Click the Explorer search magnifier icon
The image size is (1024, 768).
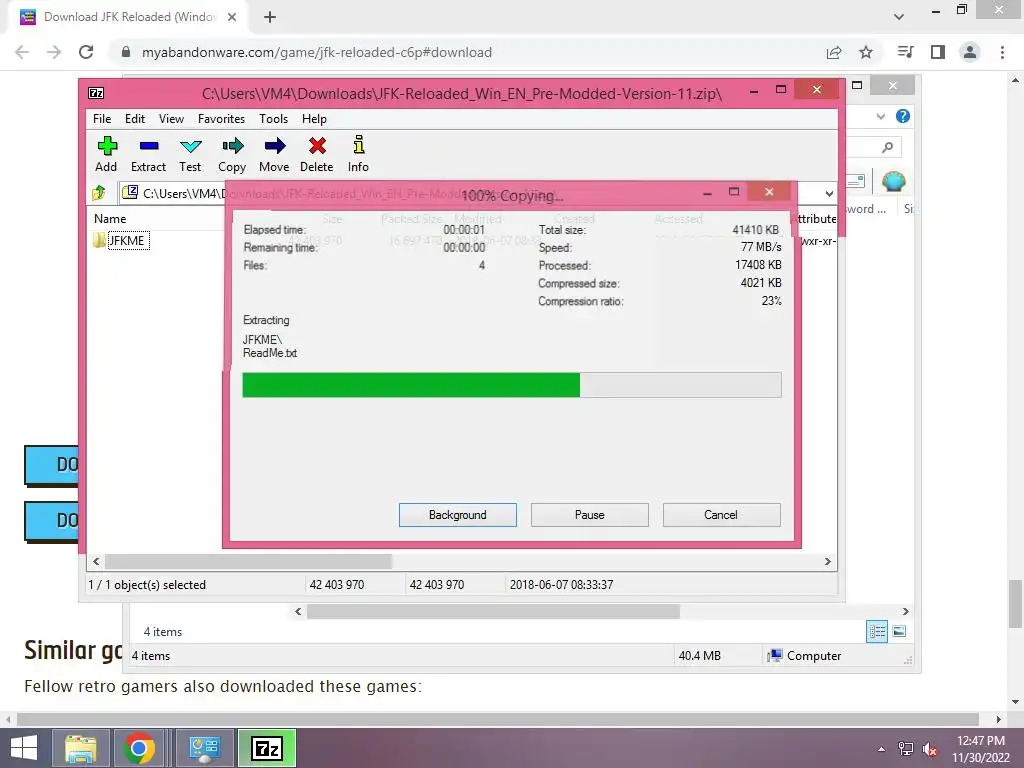[887, 148]
